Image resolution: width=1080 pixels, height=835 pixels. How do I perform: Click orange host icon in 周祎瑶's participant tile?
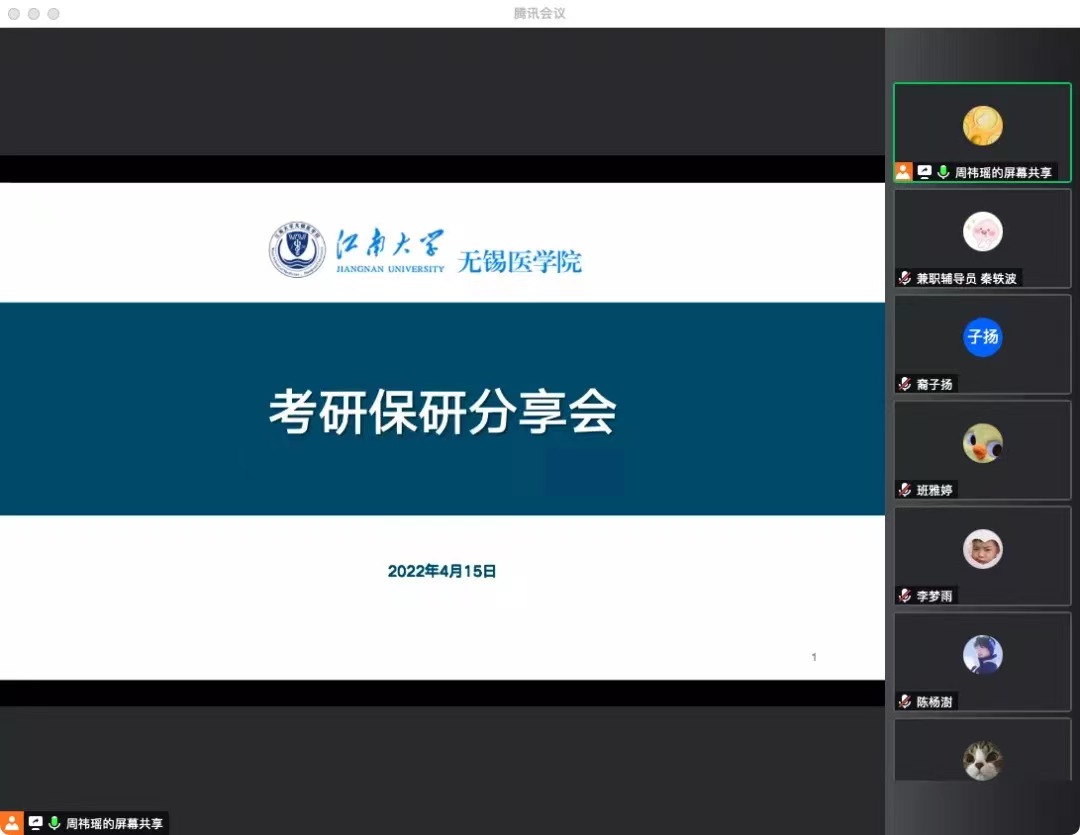coord(903,172)
